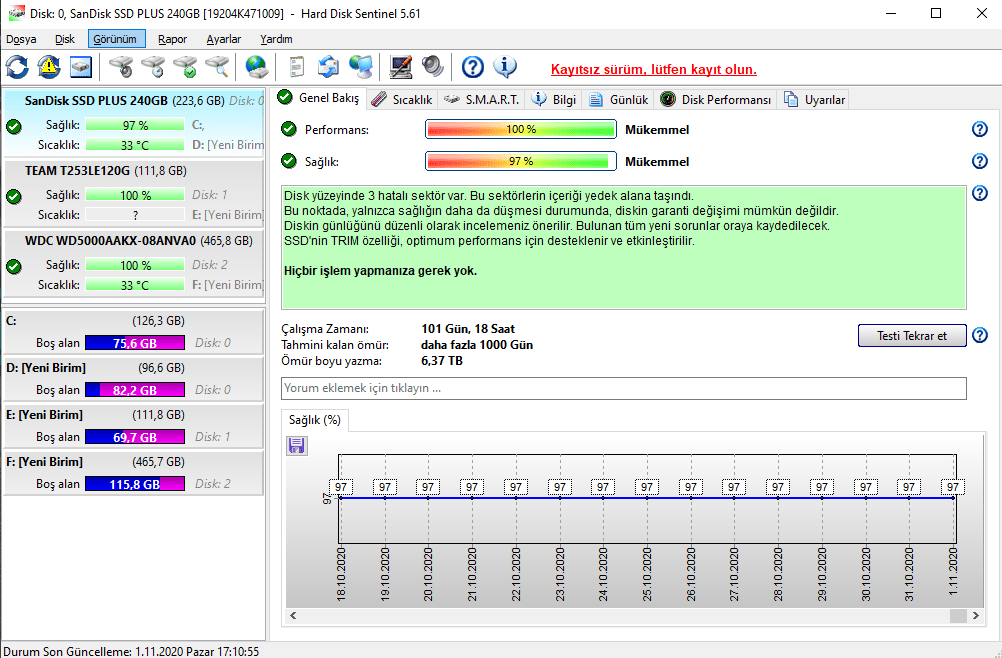Click the blue refresh arrows toolbar icon
1002x658 pixels.
[17, 67]
